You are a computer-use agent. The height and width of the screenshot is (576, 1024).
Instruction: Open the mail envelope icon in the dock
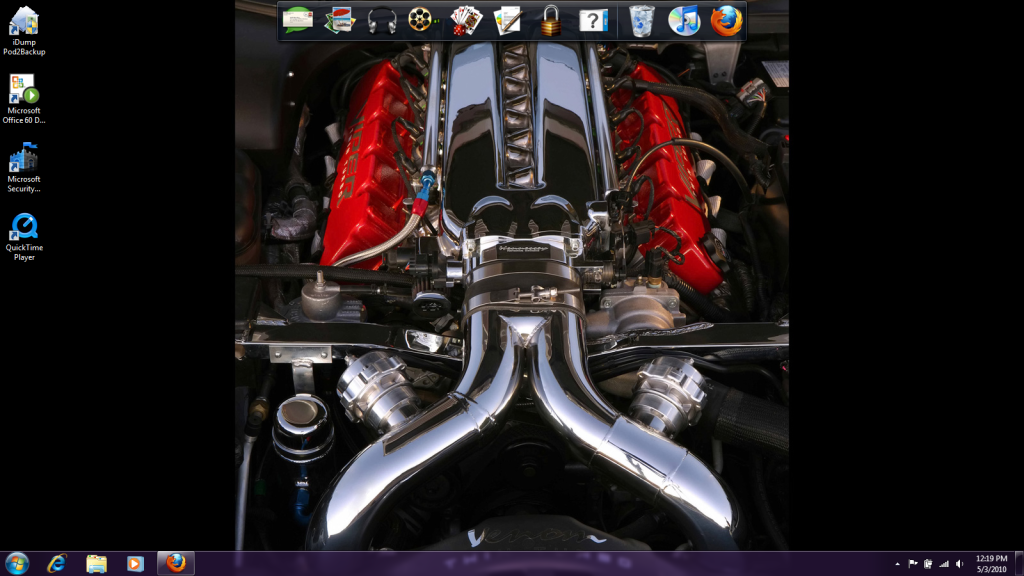[x=298, y=19]
